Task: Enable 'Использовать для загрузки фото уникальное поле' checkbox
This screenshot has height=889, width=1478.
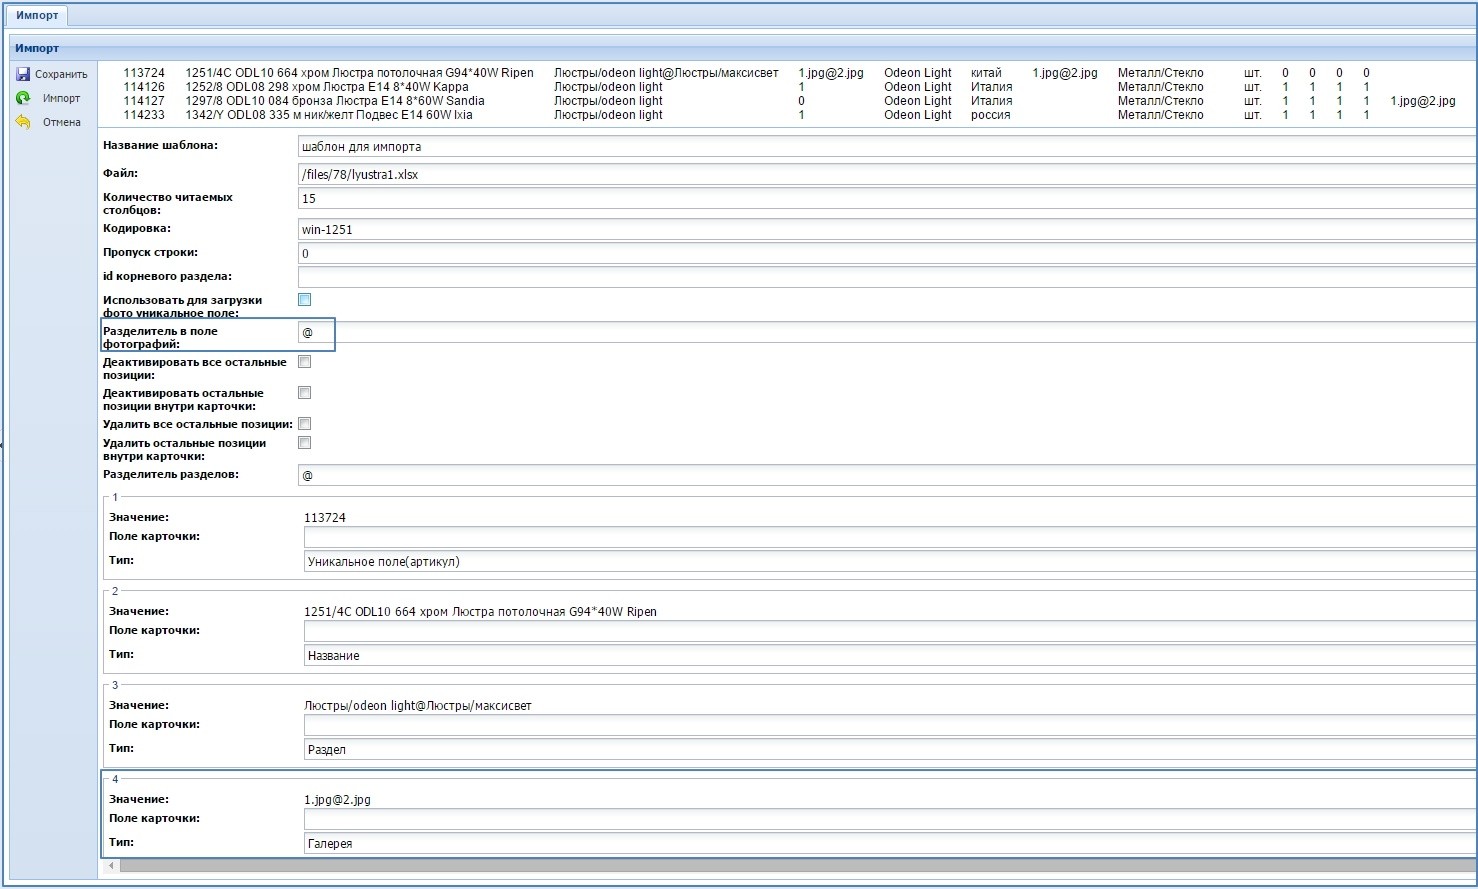Action: (305, 300)
